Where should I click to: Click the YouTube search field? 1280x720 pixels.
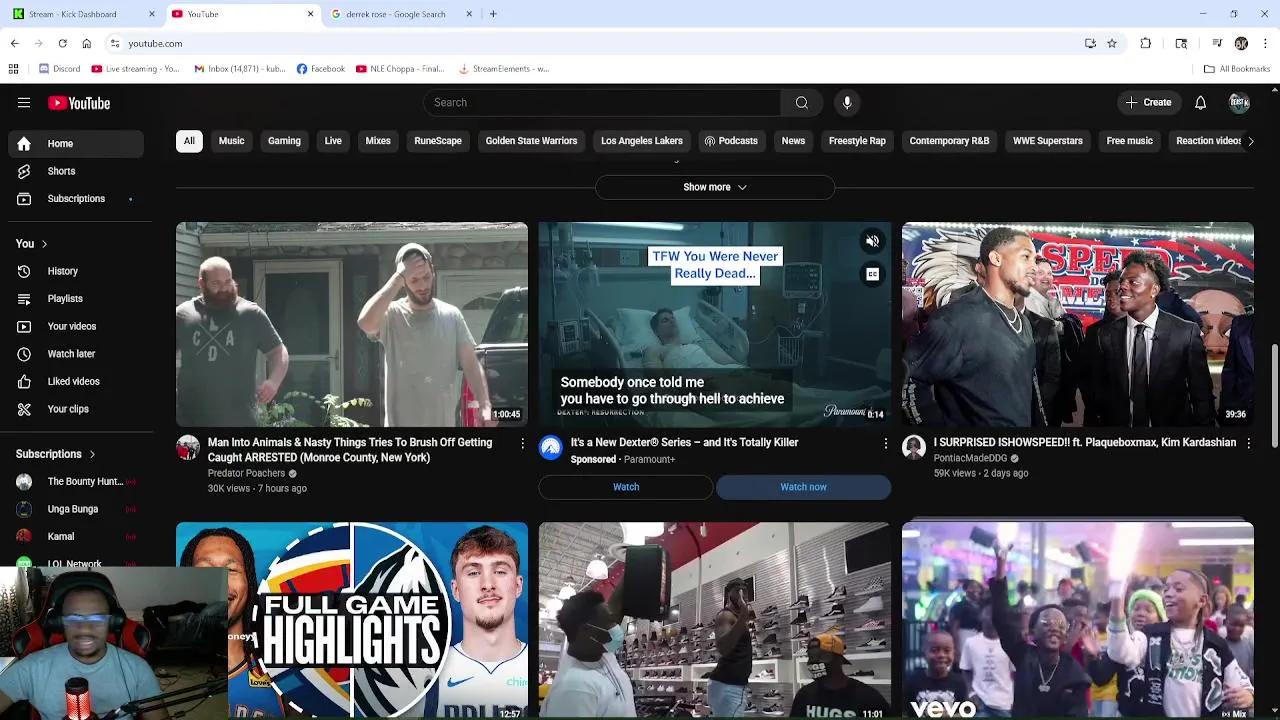click(x=602, y=103)
